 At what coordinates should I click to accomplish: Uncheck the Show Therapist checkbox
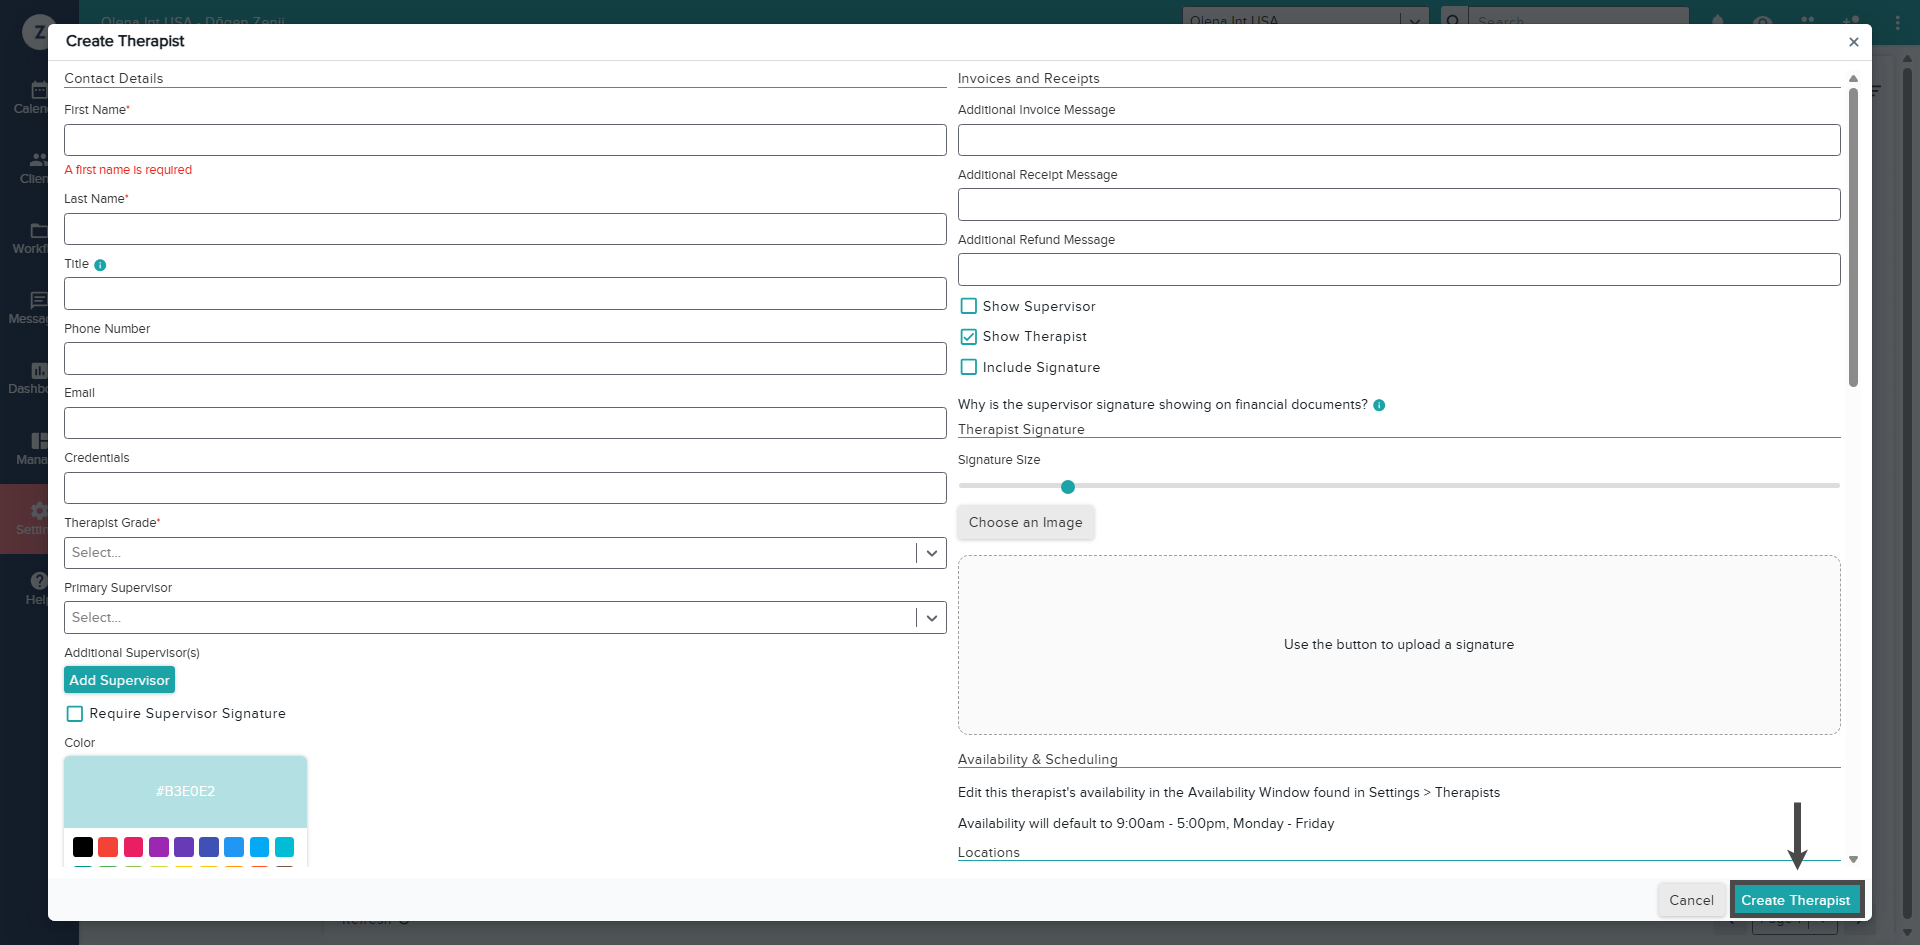click(x=968, y=337)
